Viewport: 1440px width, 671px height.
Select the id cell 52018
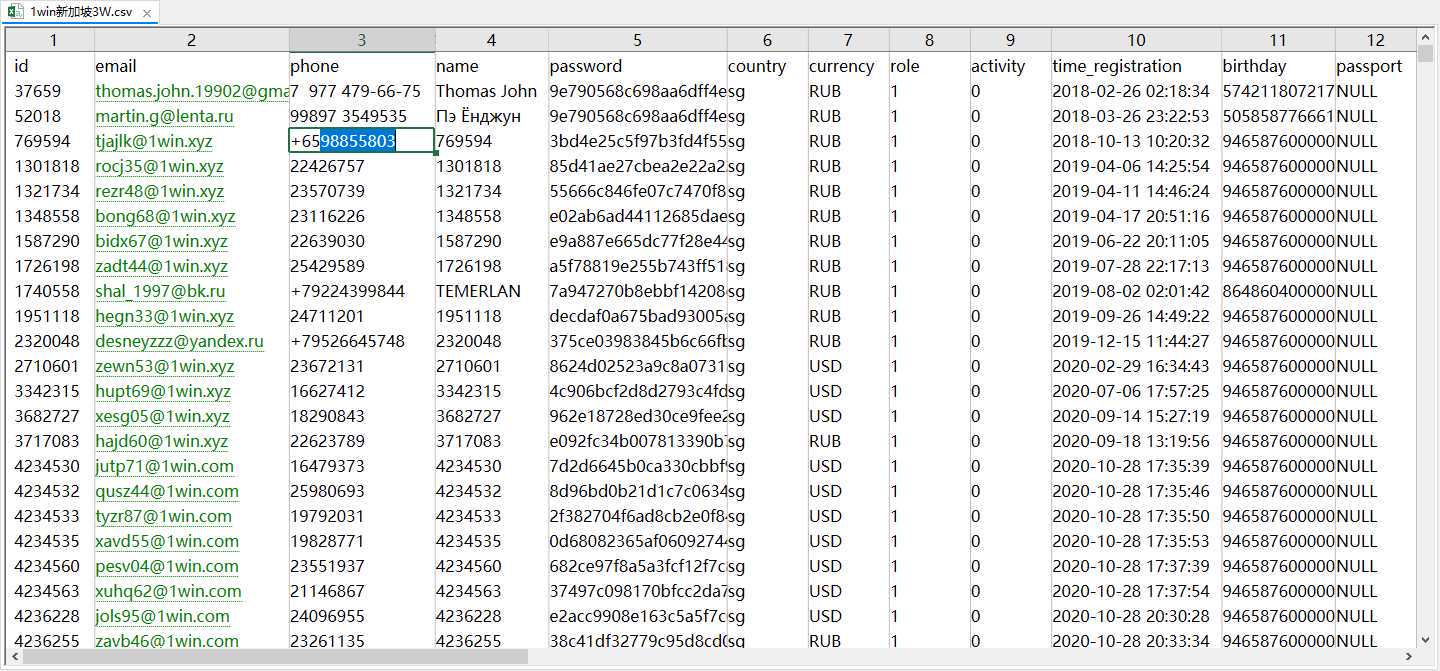(52, 116)
